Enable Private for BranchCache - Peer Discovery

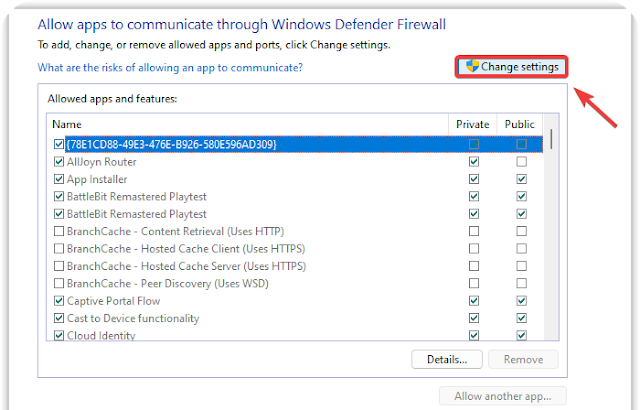click(x=474, y=283)
